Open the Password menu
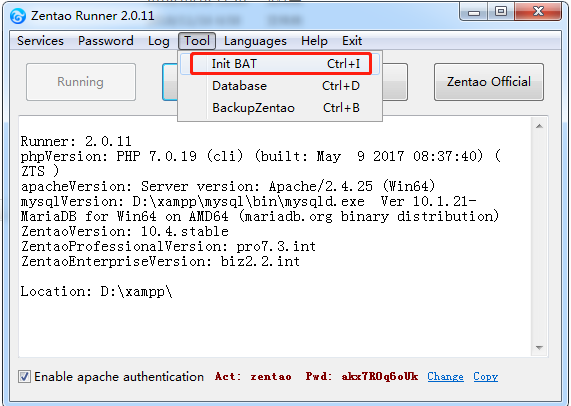This screenshot has height=406, width=571. pos(106,41)
